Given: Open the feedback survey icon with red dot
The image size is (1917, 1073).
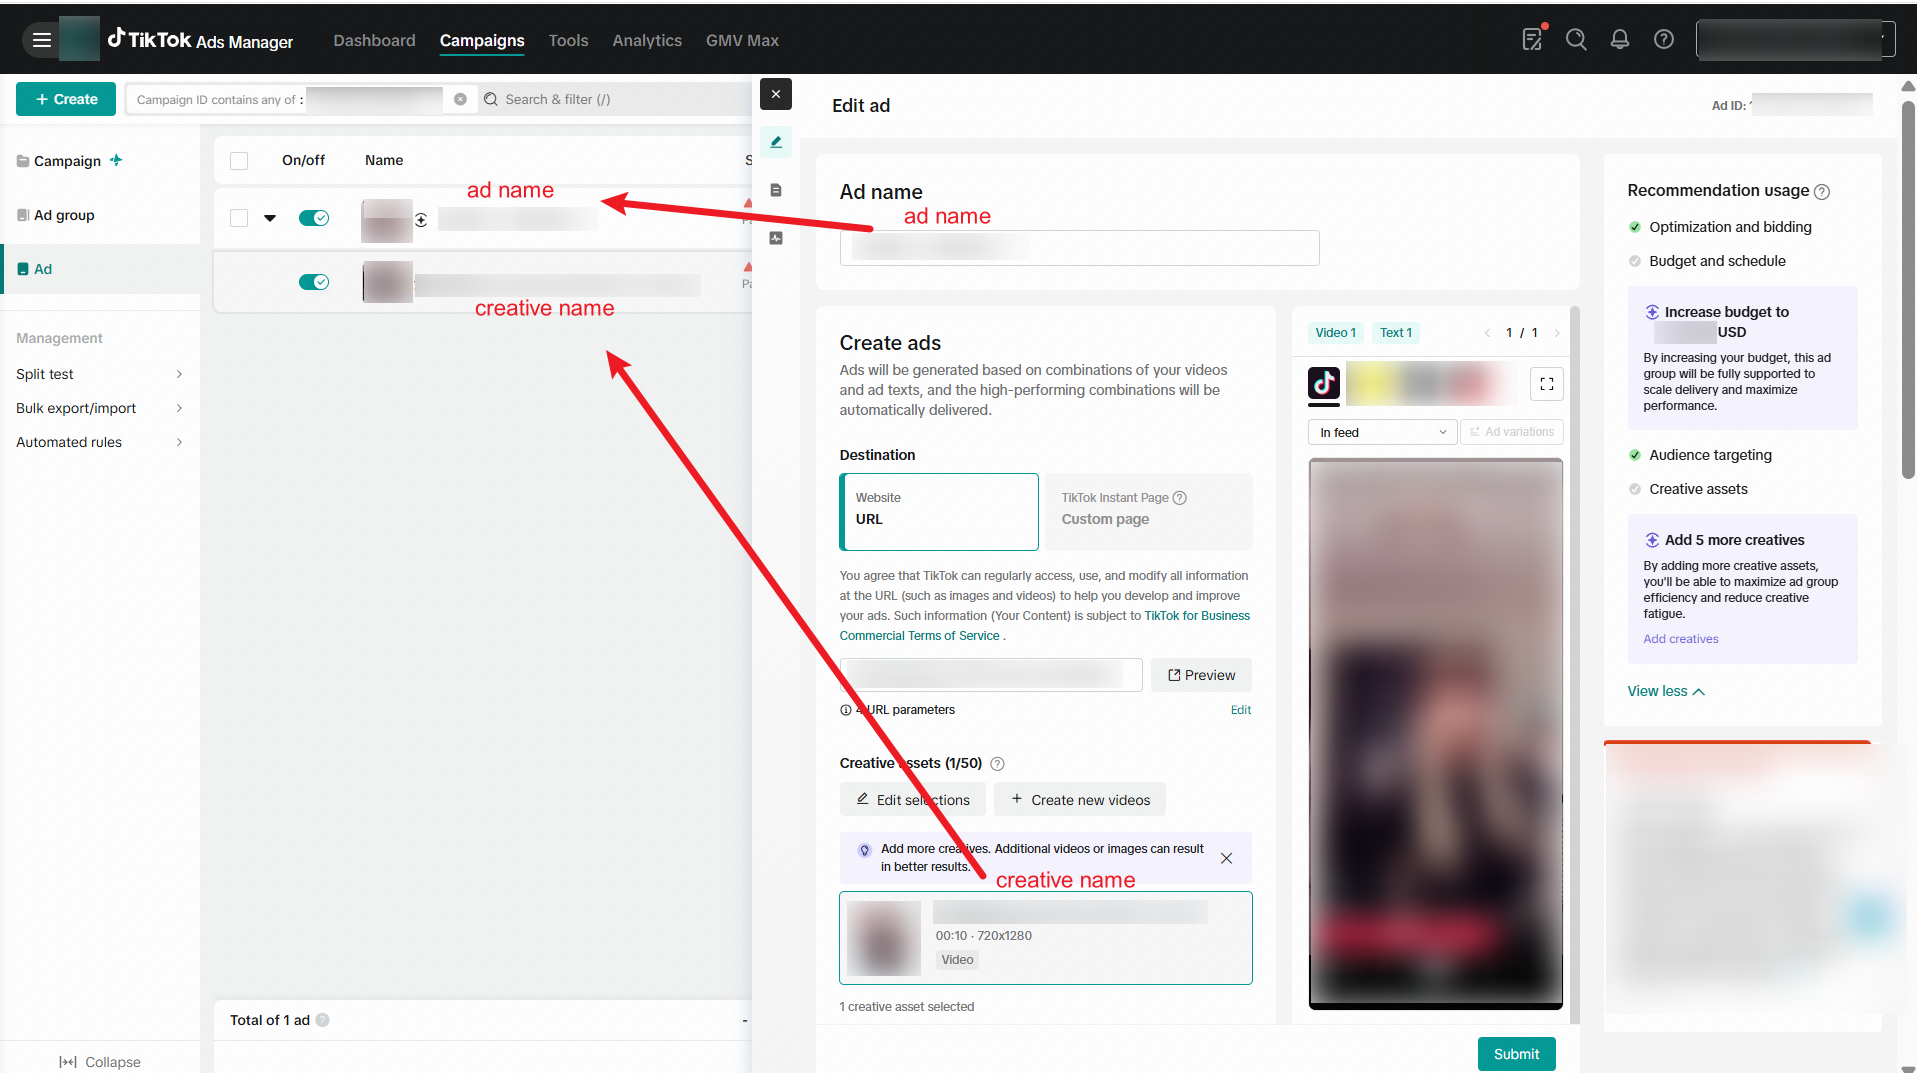Looking at the screenshot, I should click(x=1532, y=39).
